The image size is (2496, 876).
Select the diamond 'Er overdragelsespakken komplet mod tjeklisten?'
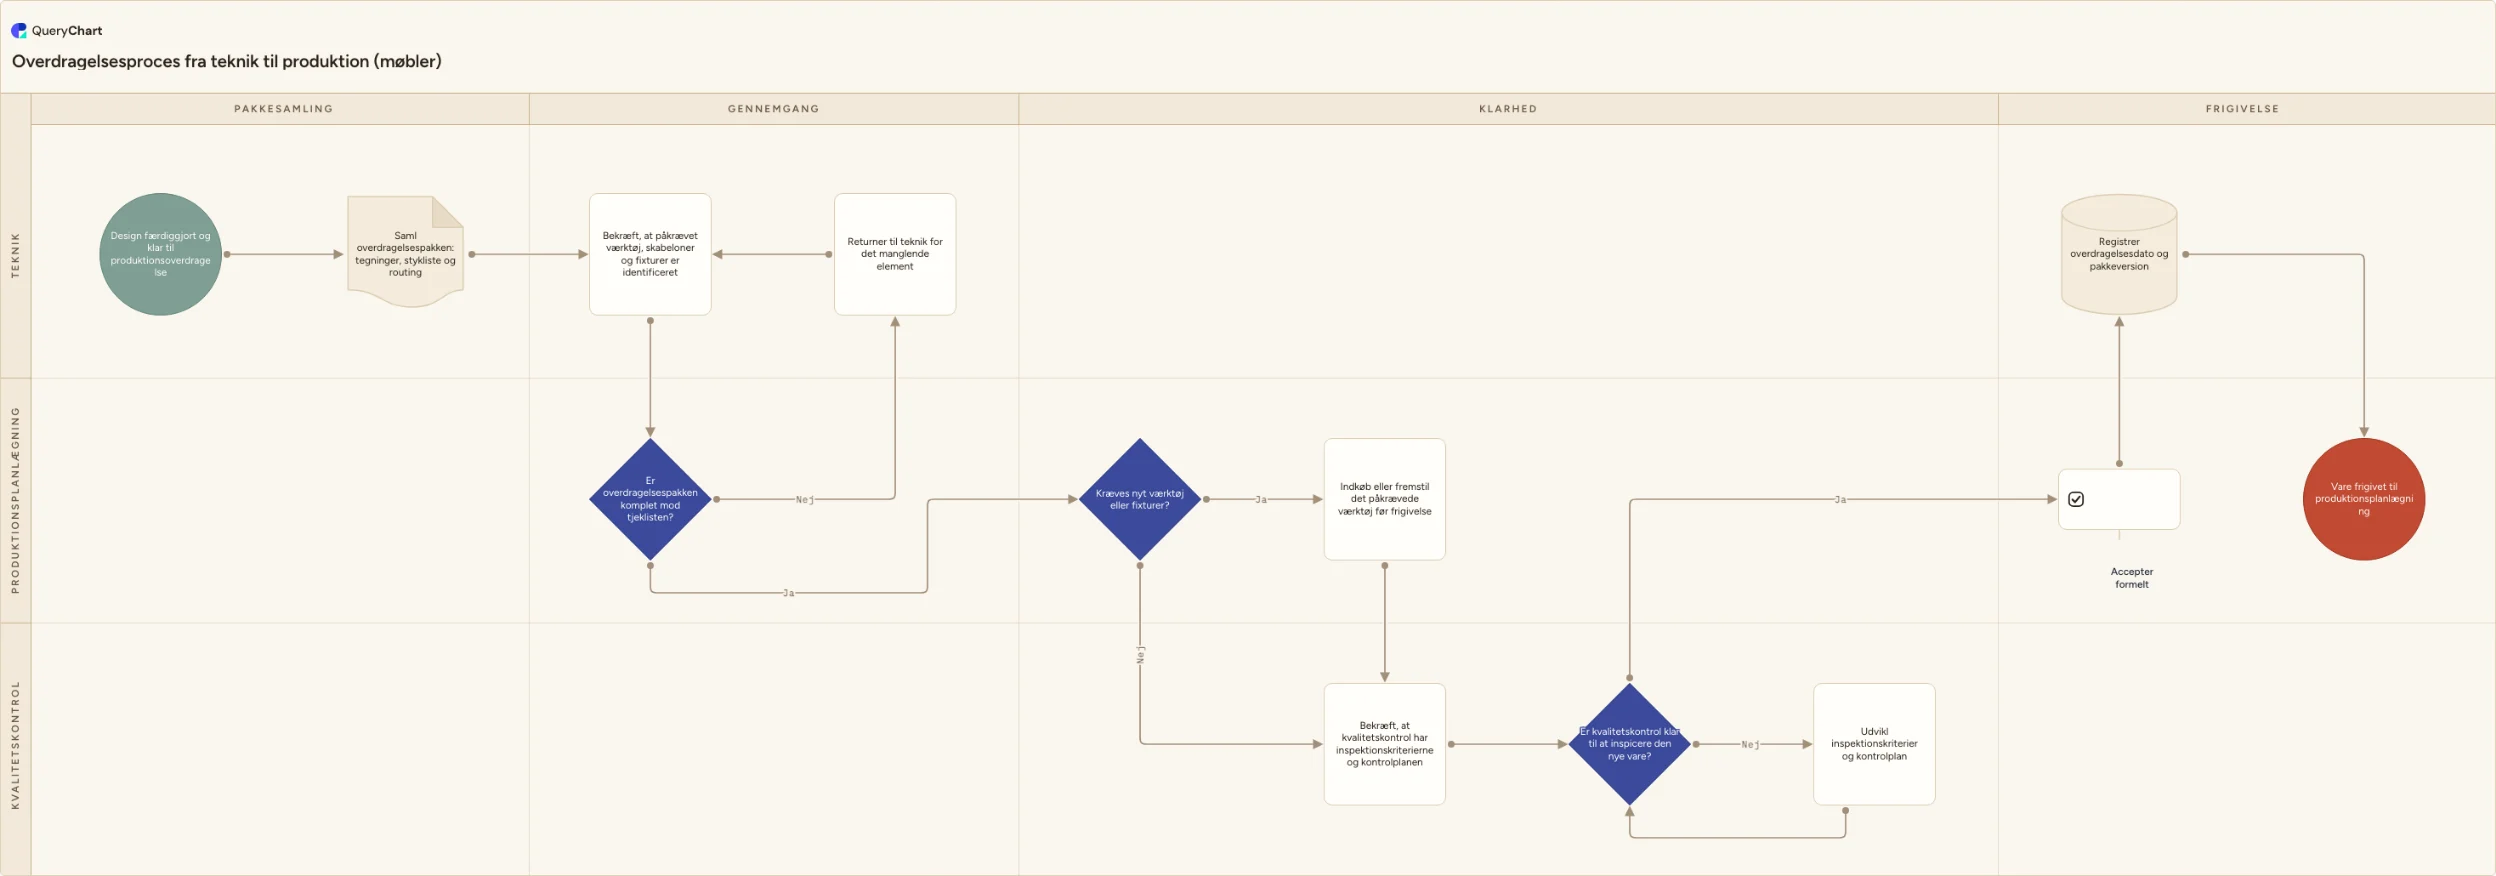point(650,499)
